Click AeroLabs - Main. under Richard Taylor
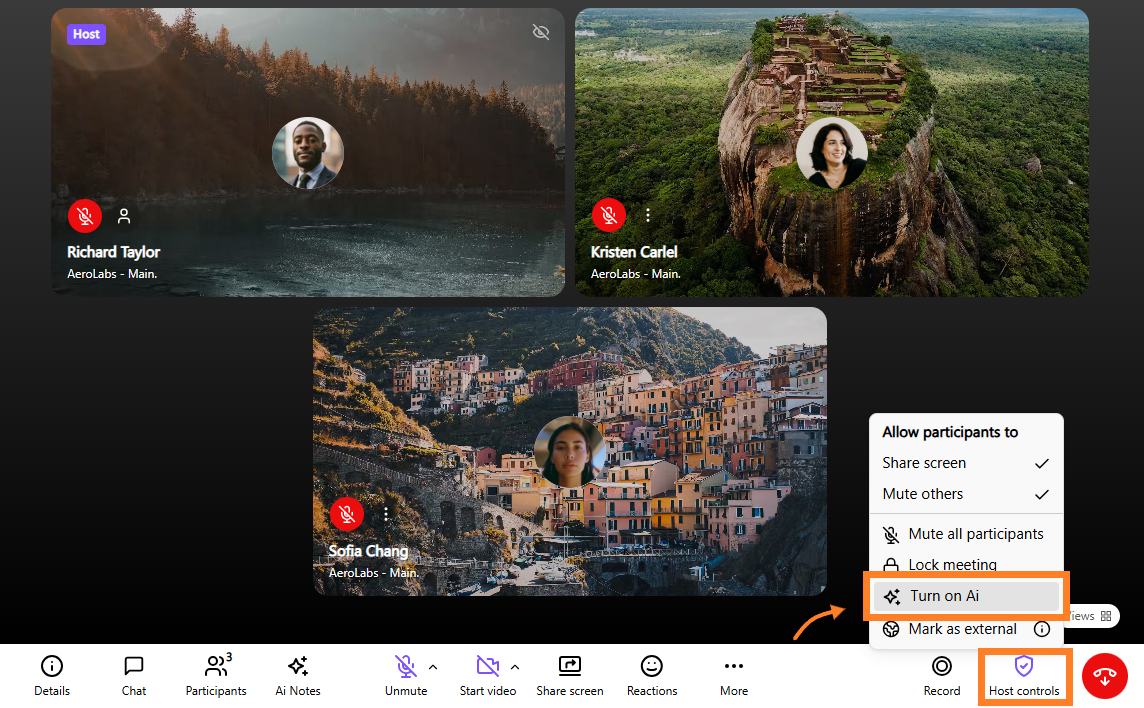Image resolution: width=1144 pixels, height=708 pixels. (112, 274)
